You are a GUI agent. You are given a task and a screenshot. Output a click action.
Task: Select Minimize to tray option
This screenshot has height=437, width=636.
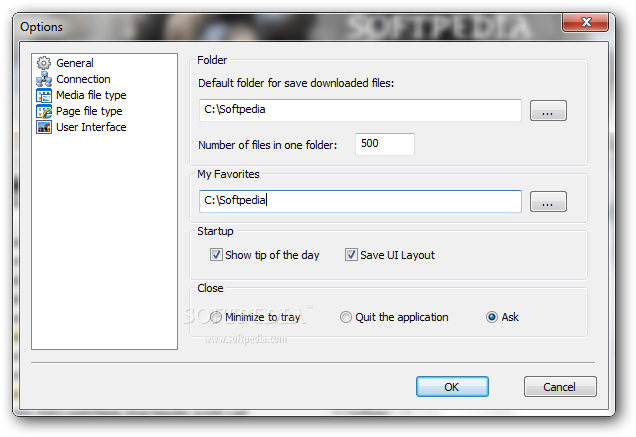coord(216,317)
